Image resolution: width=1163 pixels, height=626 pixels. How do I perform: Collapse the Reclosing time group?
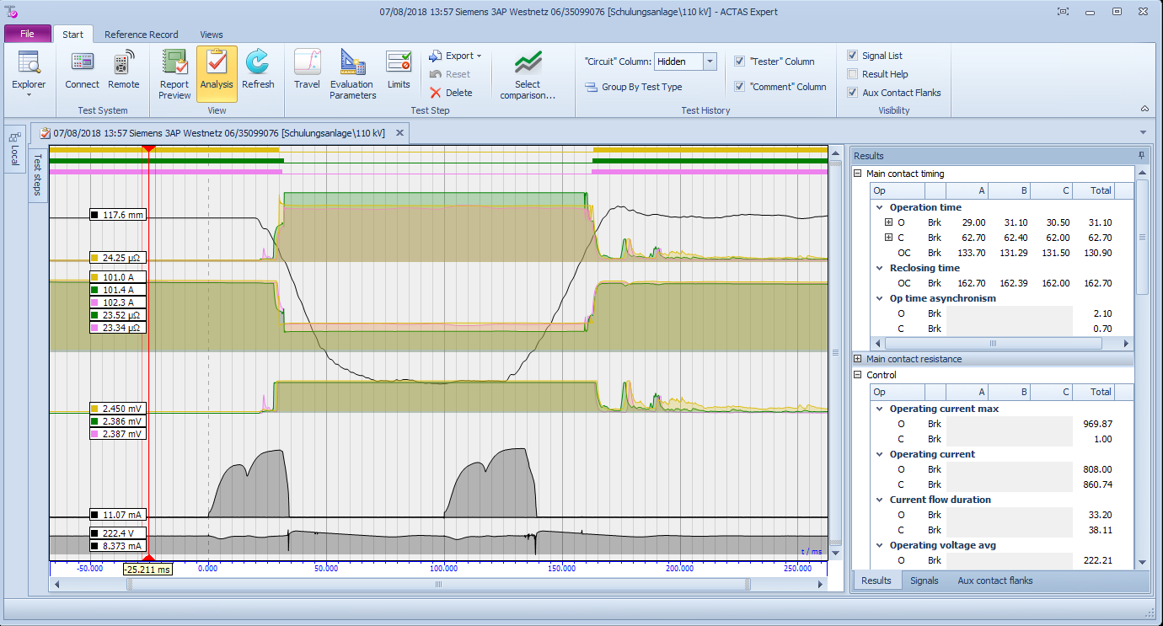[x=880, y=268]
